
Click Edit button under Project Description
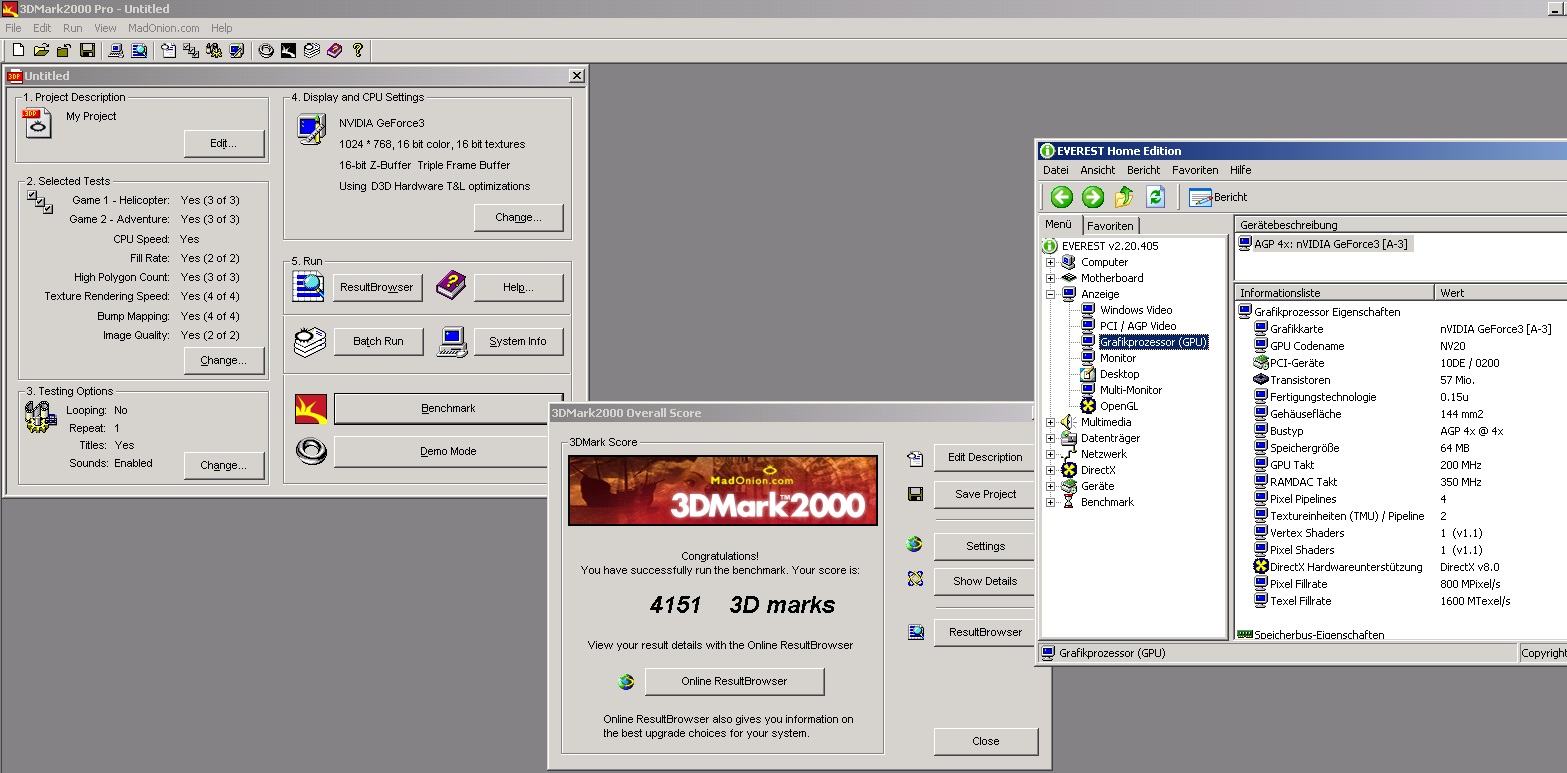[224, 144]
